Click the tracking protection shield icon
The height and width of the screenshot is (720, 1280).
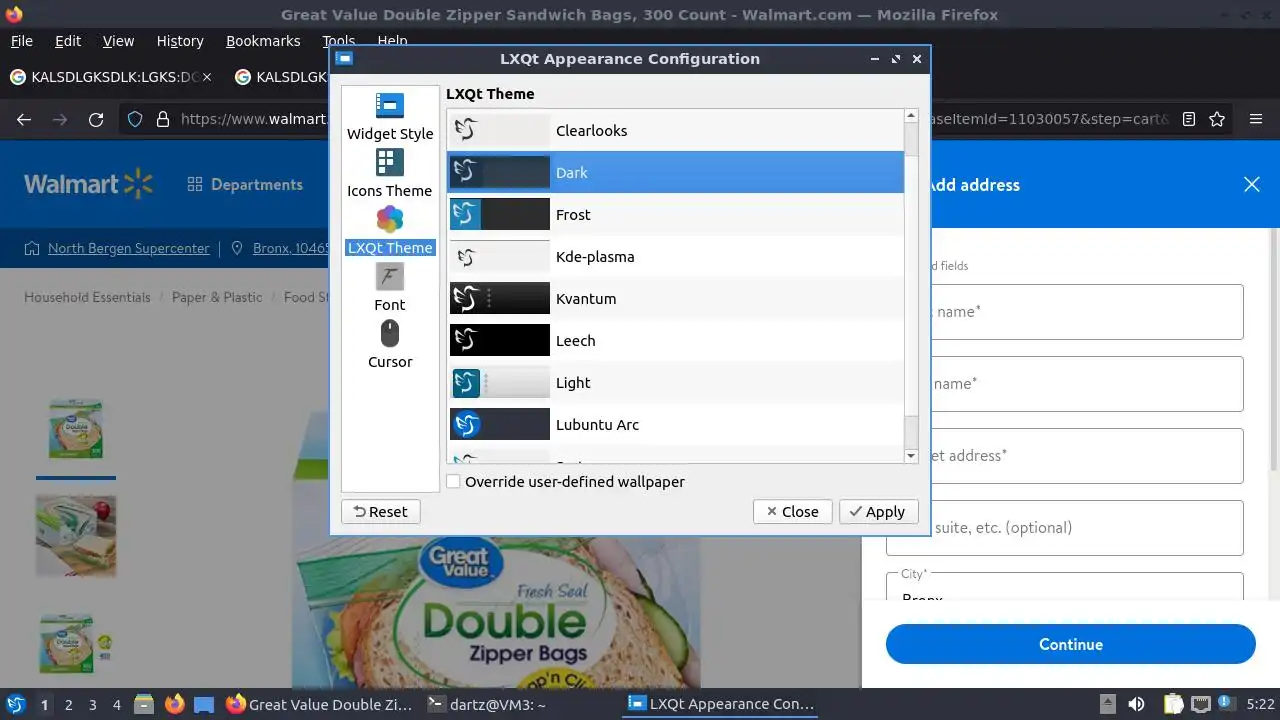point(135,120)
